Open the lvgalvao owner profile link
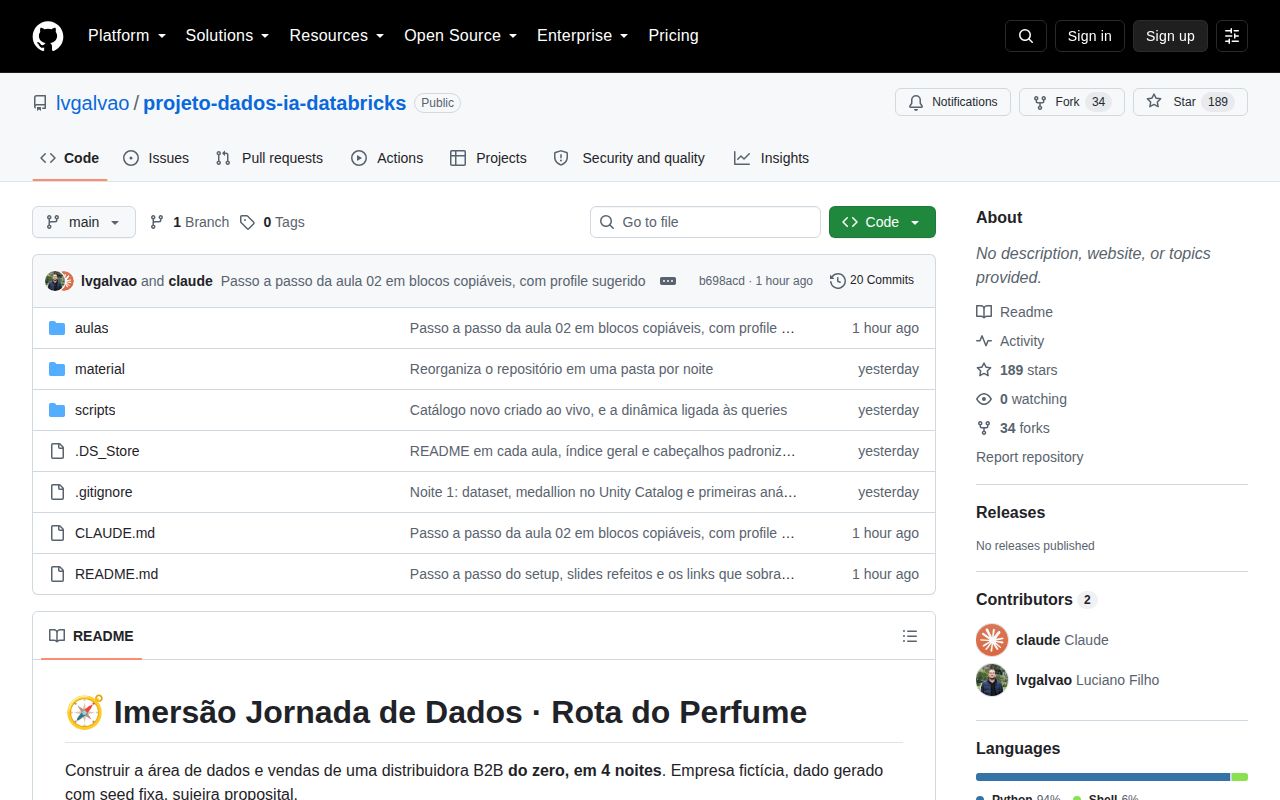 point(93,103)
